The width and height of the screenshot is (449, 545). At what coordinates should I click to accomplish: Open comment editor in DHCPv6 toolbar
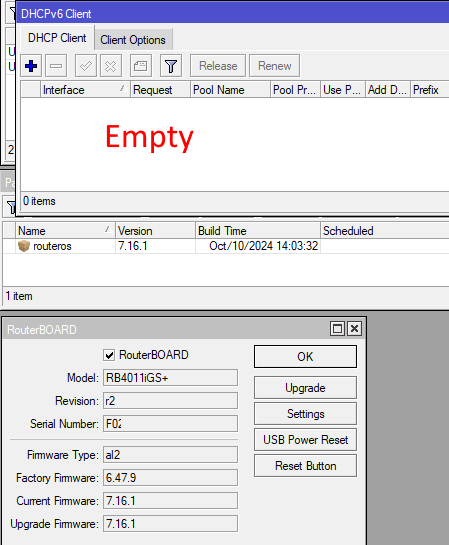[141, 66]
